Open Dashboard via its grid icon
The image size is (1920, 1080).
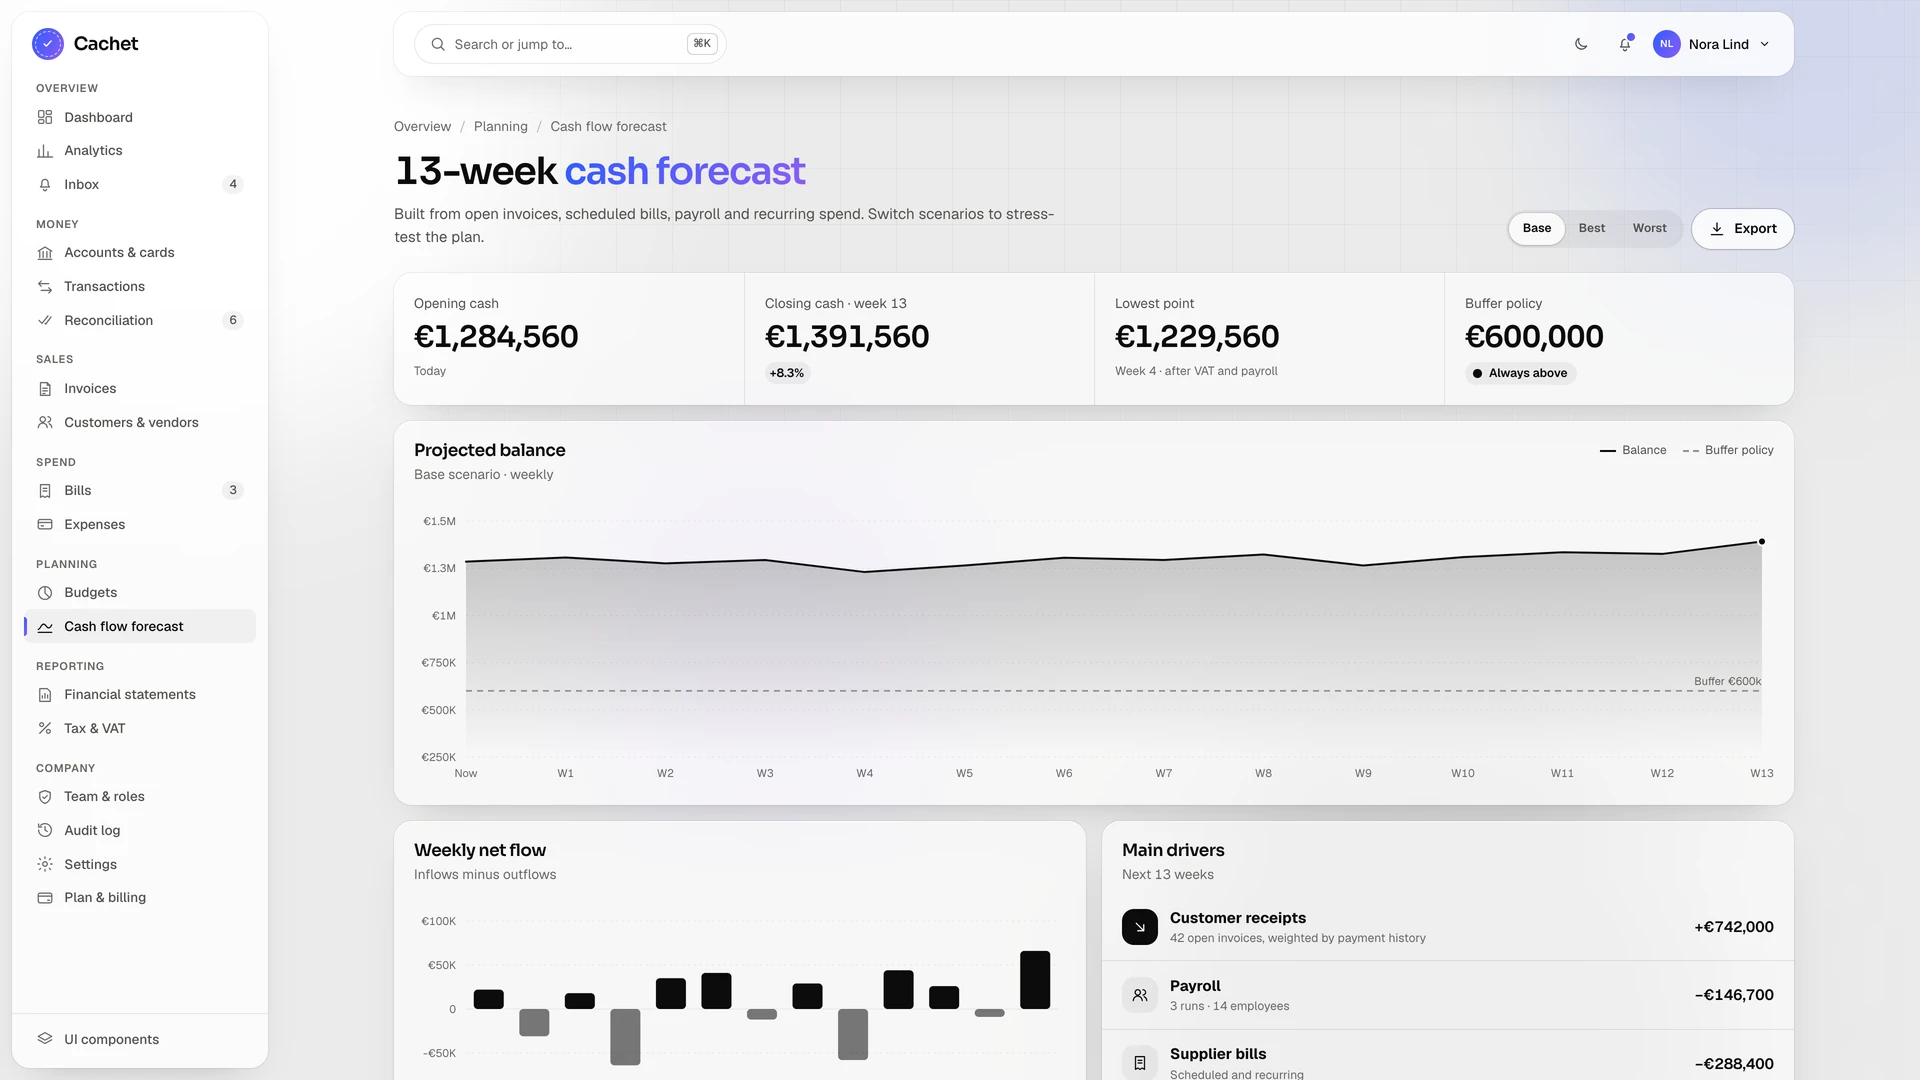[45, 118]
